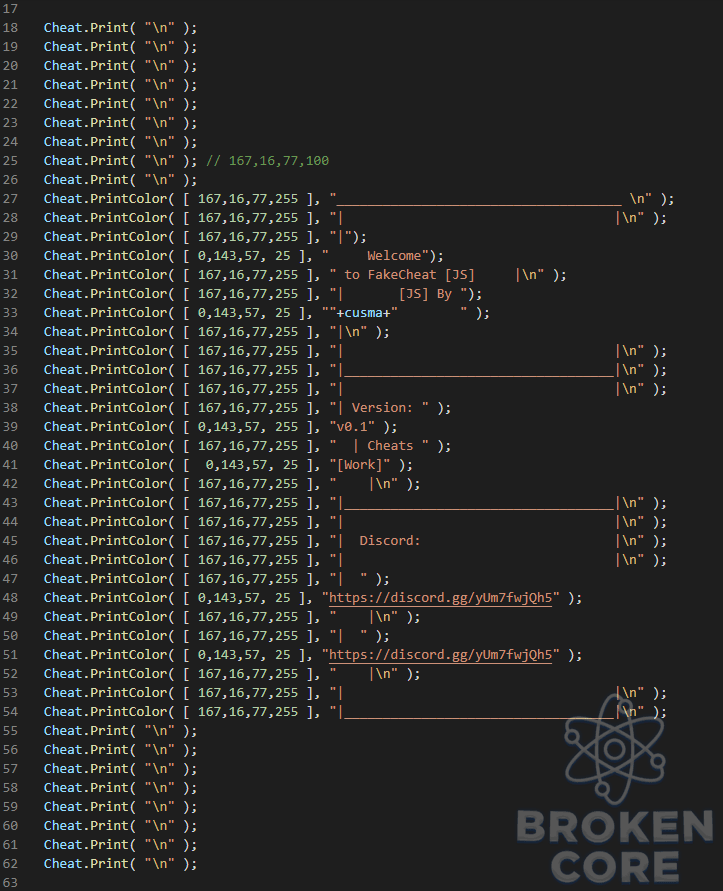Image resolution: width=723 pixels, height=891 pixels.
Task: Click line number 25
Action: [x=10, y=161]
